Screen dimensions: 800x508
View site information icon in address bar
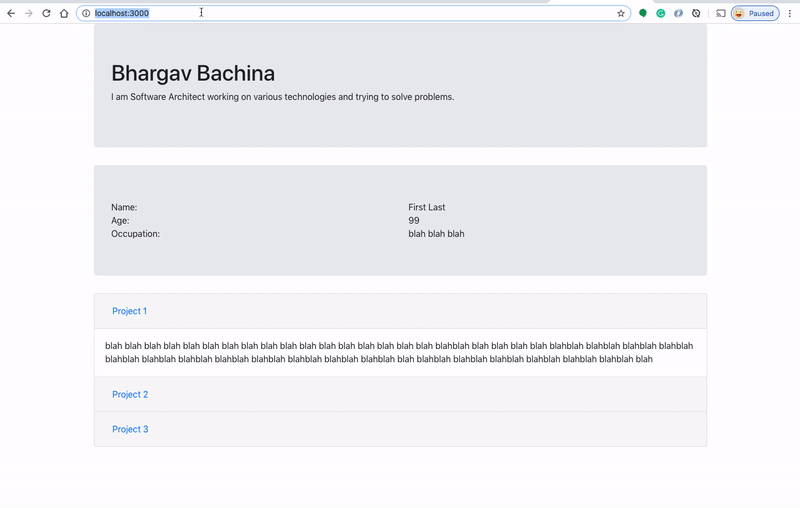86,13
